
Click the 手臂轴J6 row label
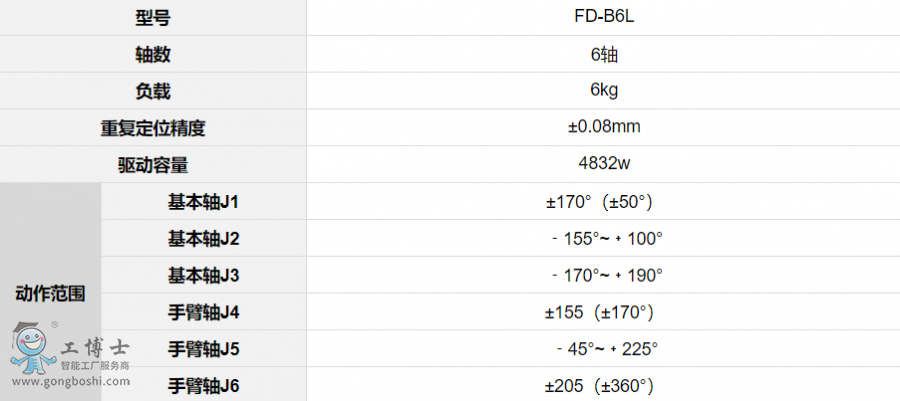click(203, 385)
